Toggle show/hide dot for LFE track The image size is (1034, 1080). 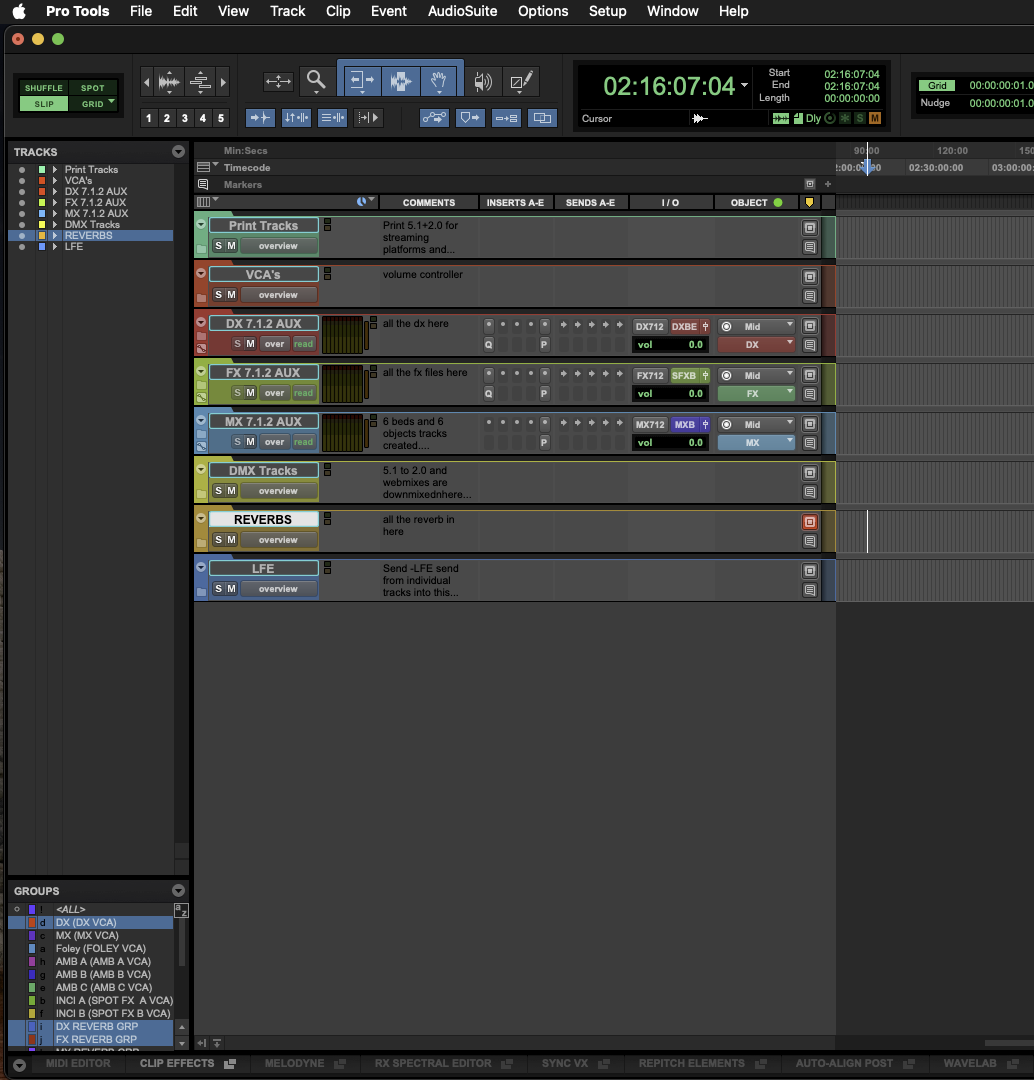(22, 247)
